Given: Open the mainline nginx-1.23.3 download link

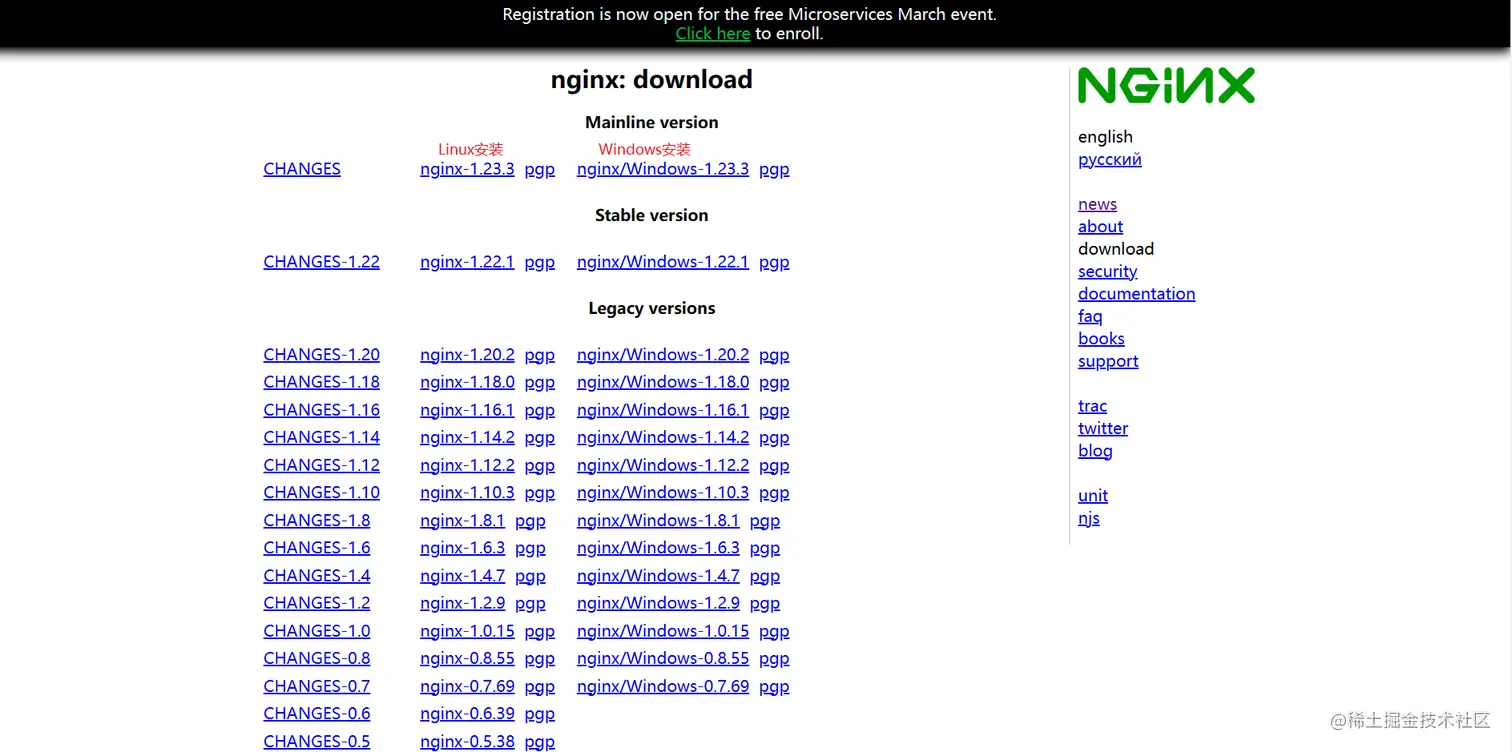Looking at the screenshot, I should click(467, 169).
